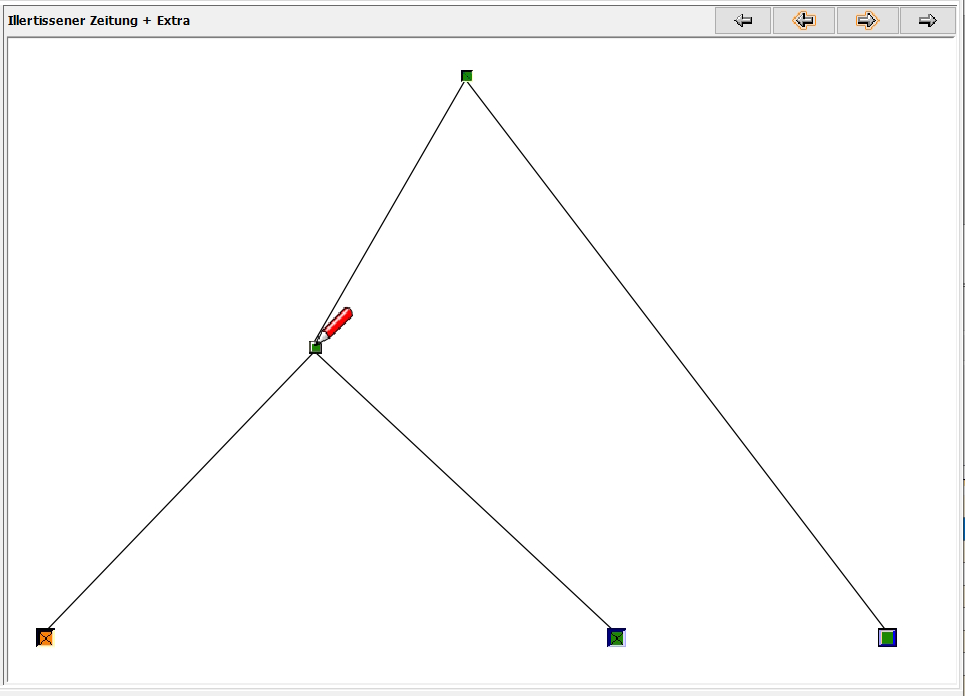This screenshot has width=965, height=696.
Task: Click the orange-highlighted back arrow icon
Action: click(804, 20)
